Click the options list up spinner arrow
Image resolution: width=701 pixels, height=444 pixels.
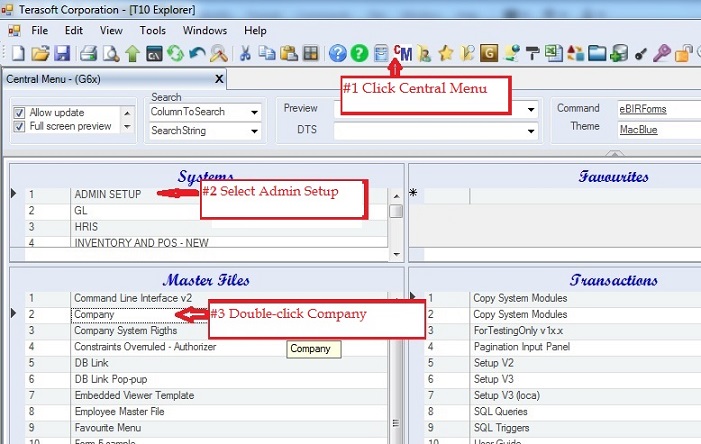[x=127, y=113]
